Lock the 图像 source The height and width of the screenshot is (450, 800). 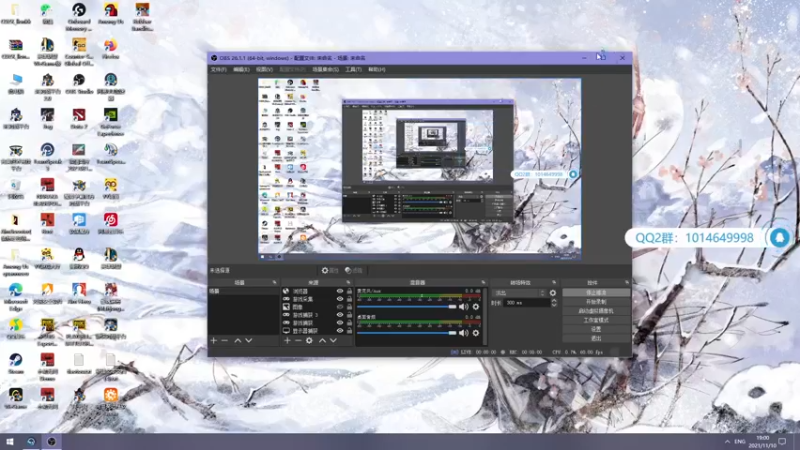pos(349,307)
